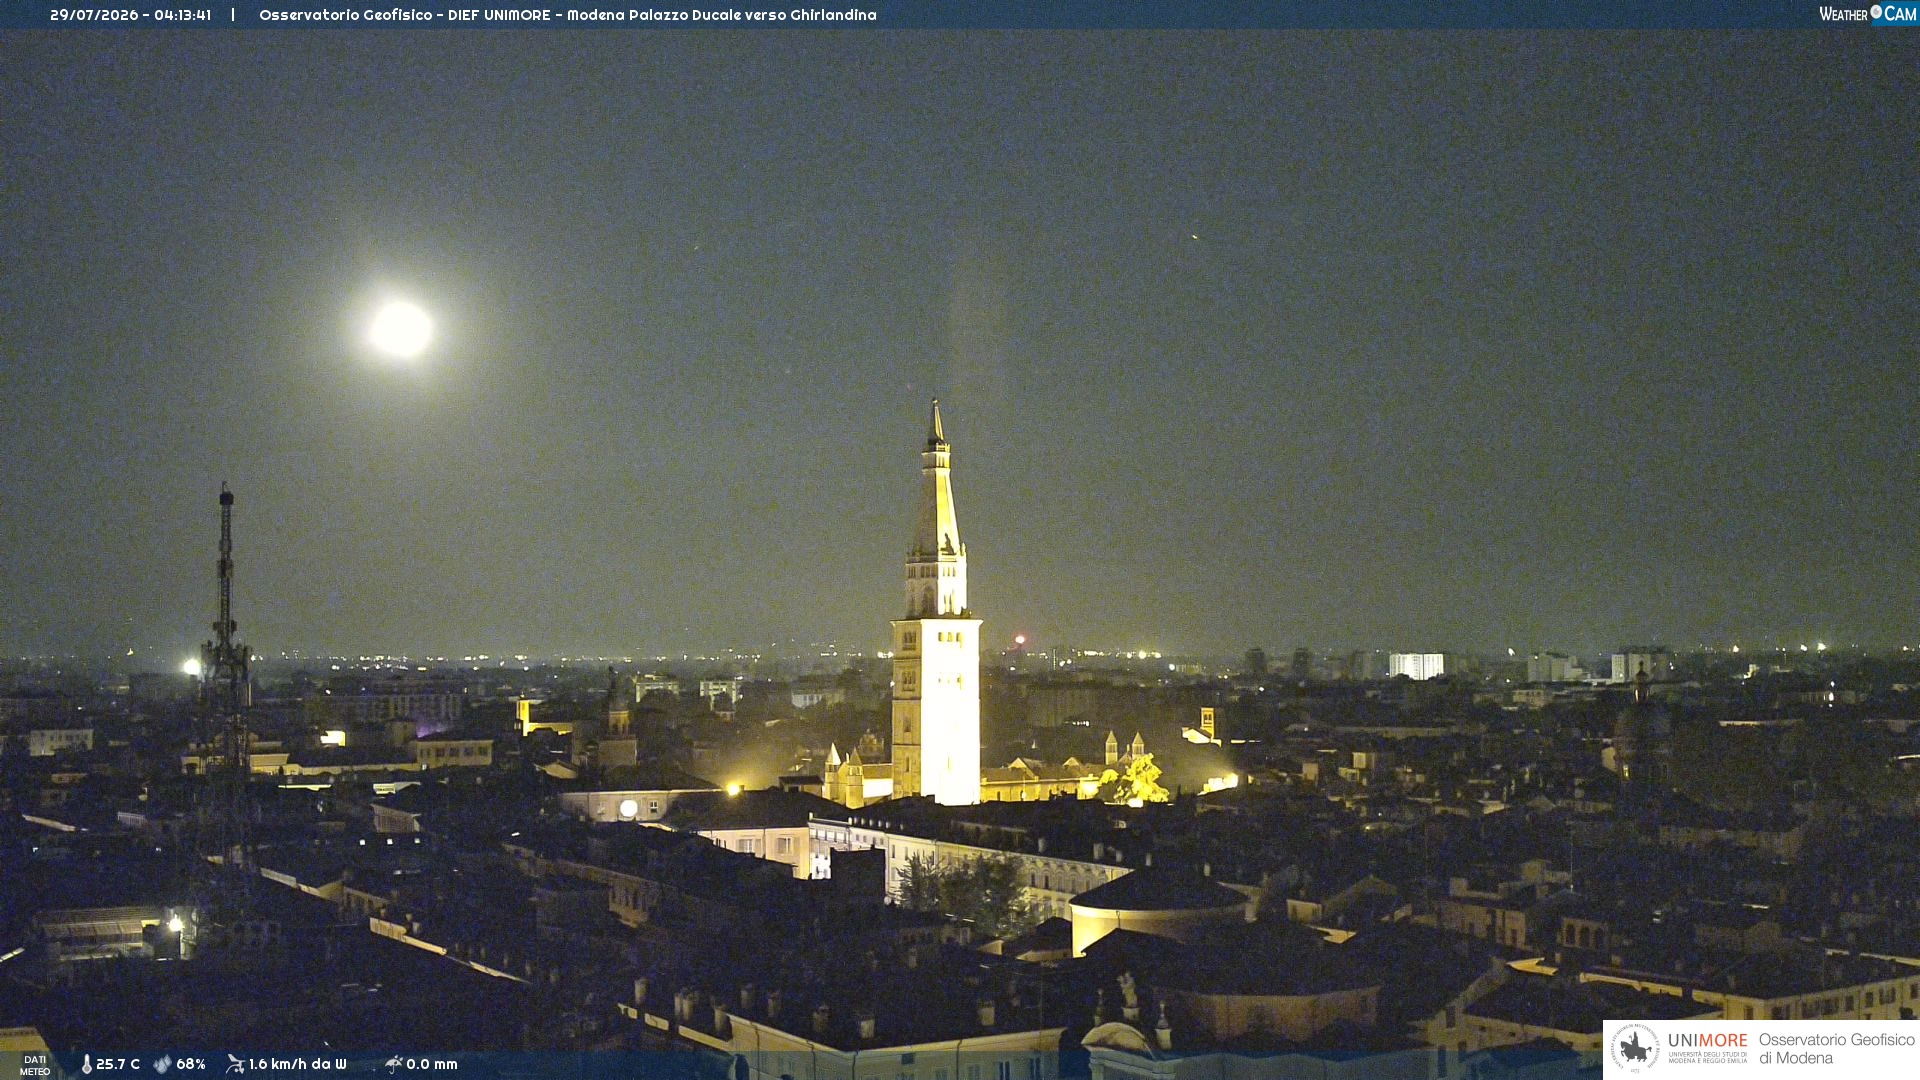Viewport: 1920px width, 1080px height.
Task: Click the humidity droplet icon
Action: [x=163, y=1064]
